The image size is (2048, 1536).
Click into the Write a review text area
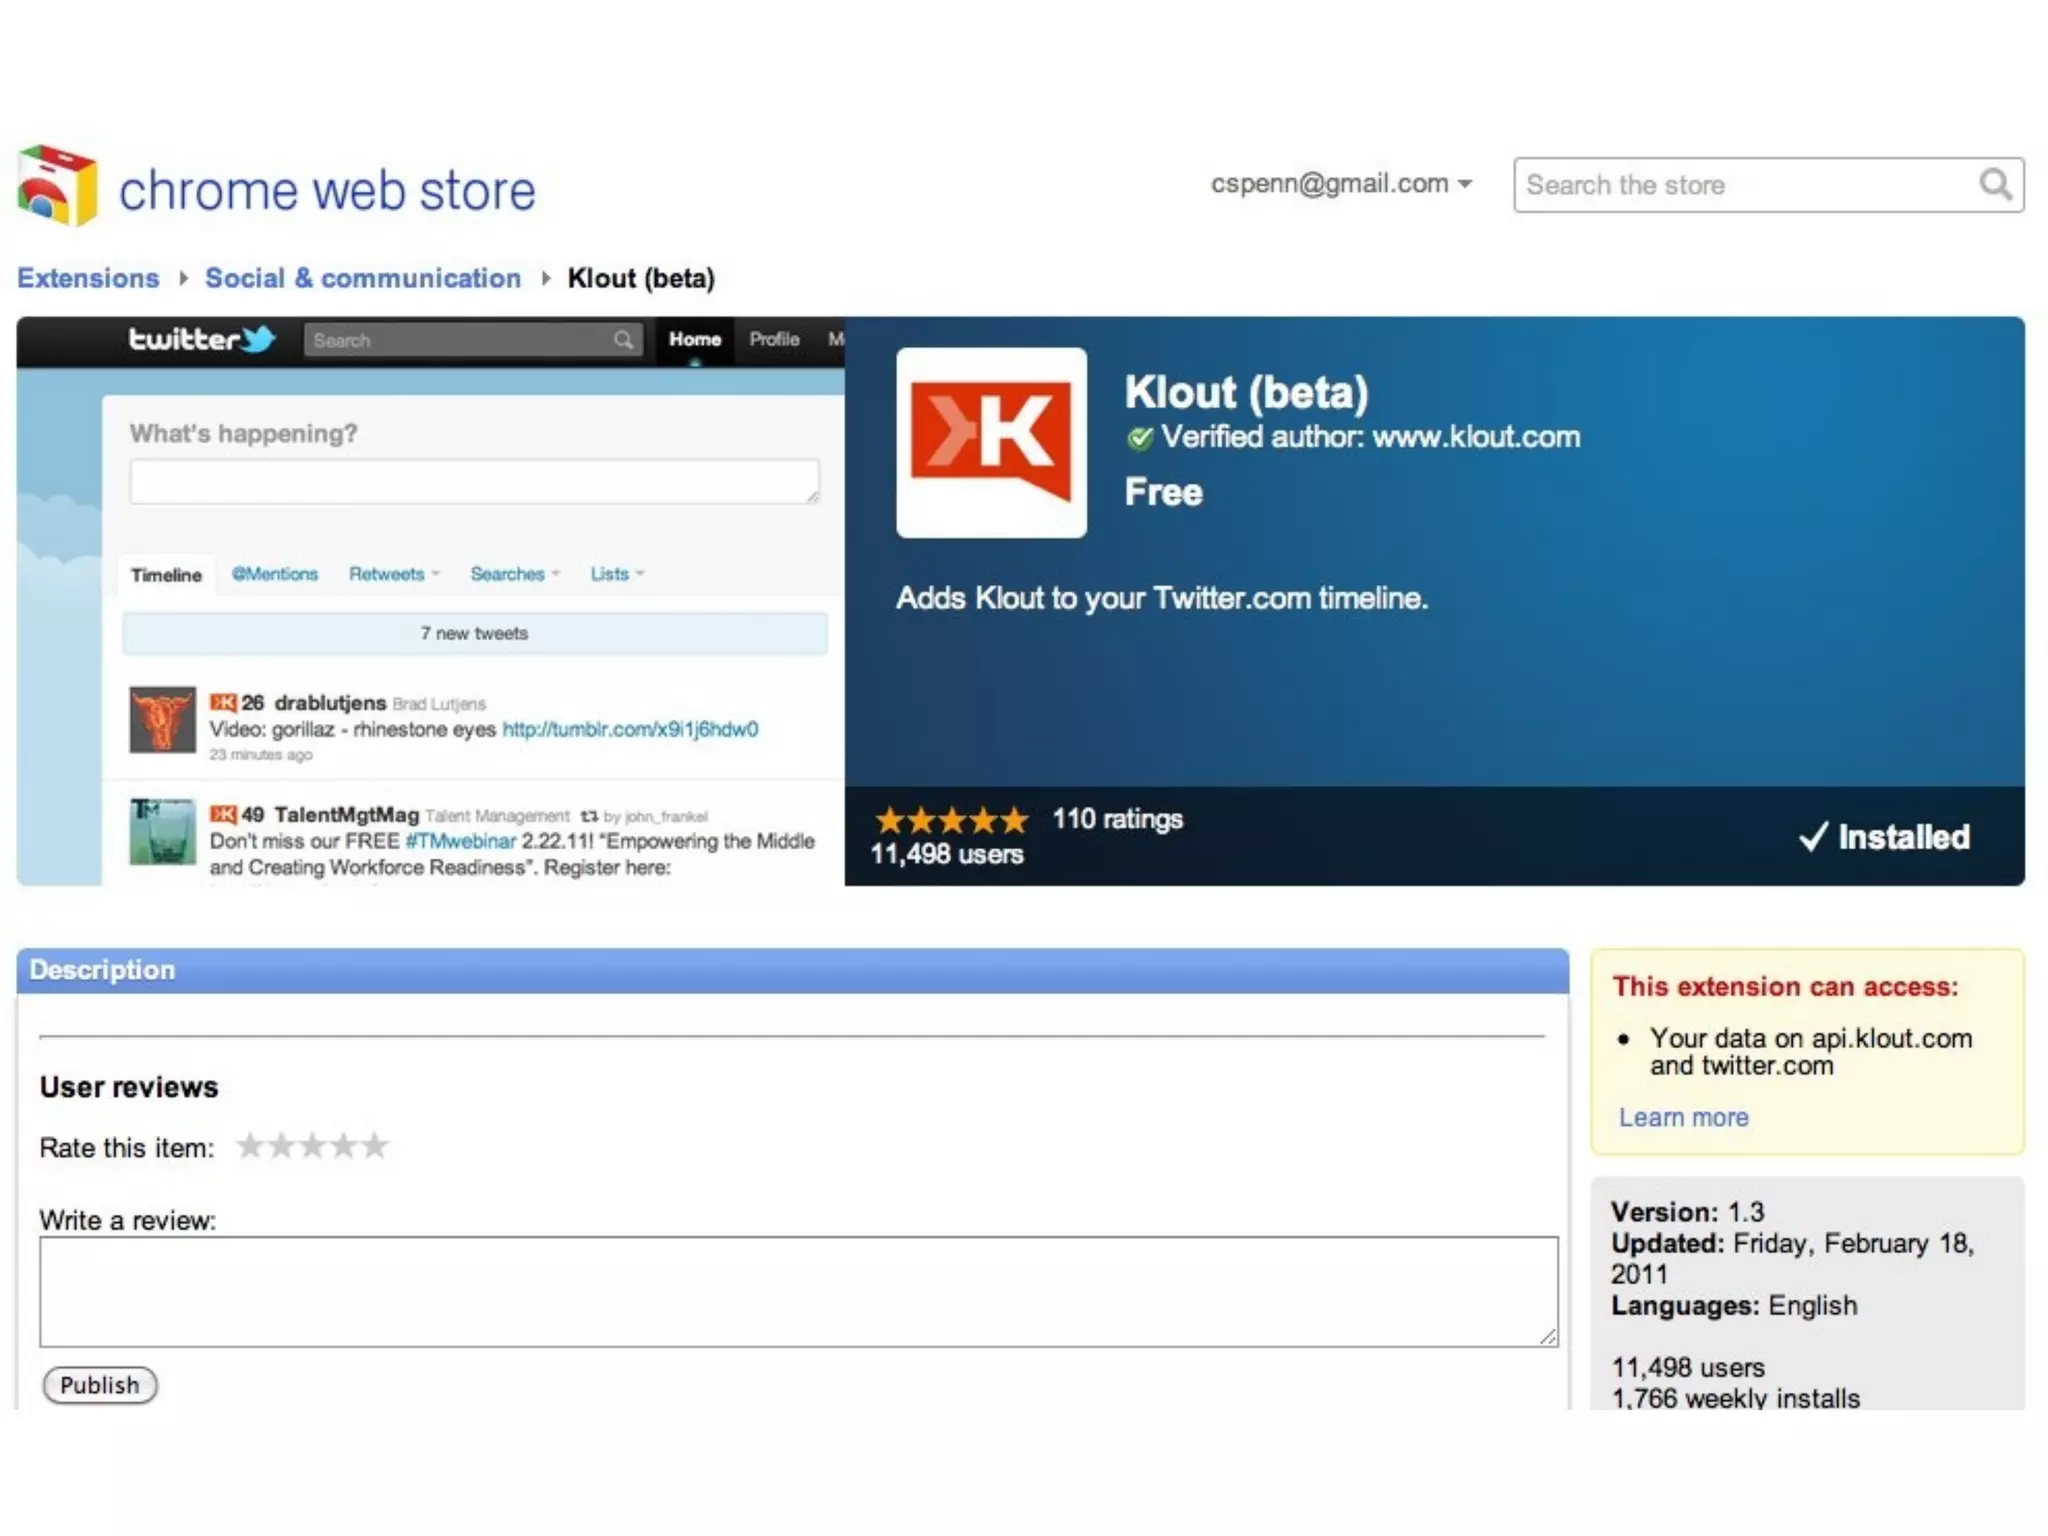pos(798,1291)
